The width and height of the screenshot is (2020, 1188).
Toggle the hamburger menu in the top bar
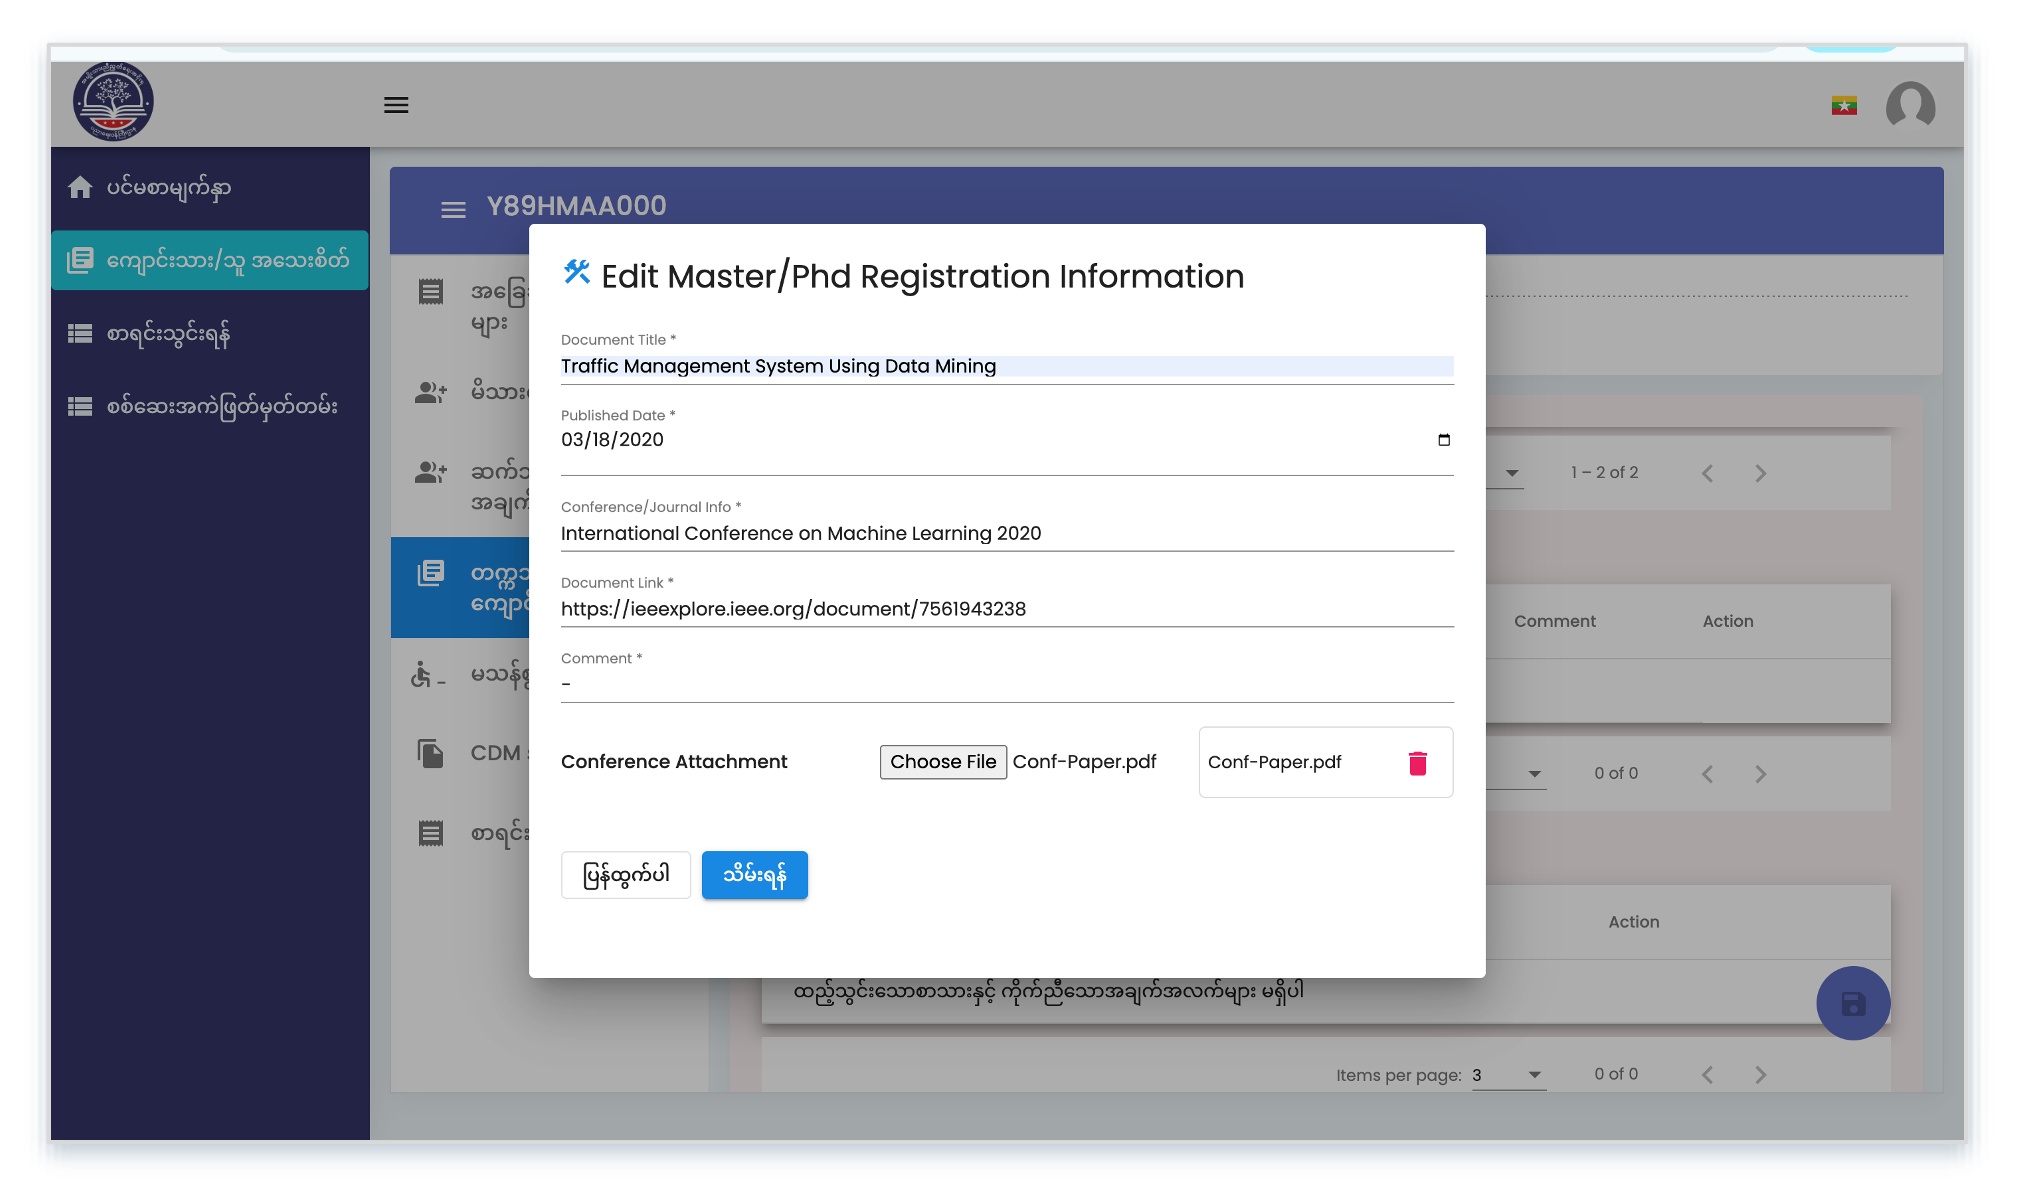(396, 105)
